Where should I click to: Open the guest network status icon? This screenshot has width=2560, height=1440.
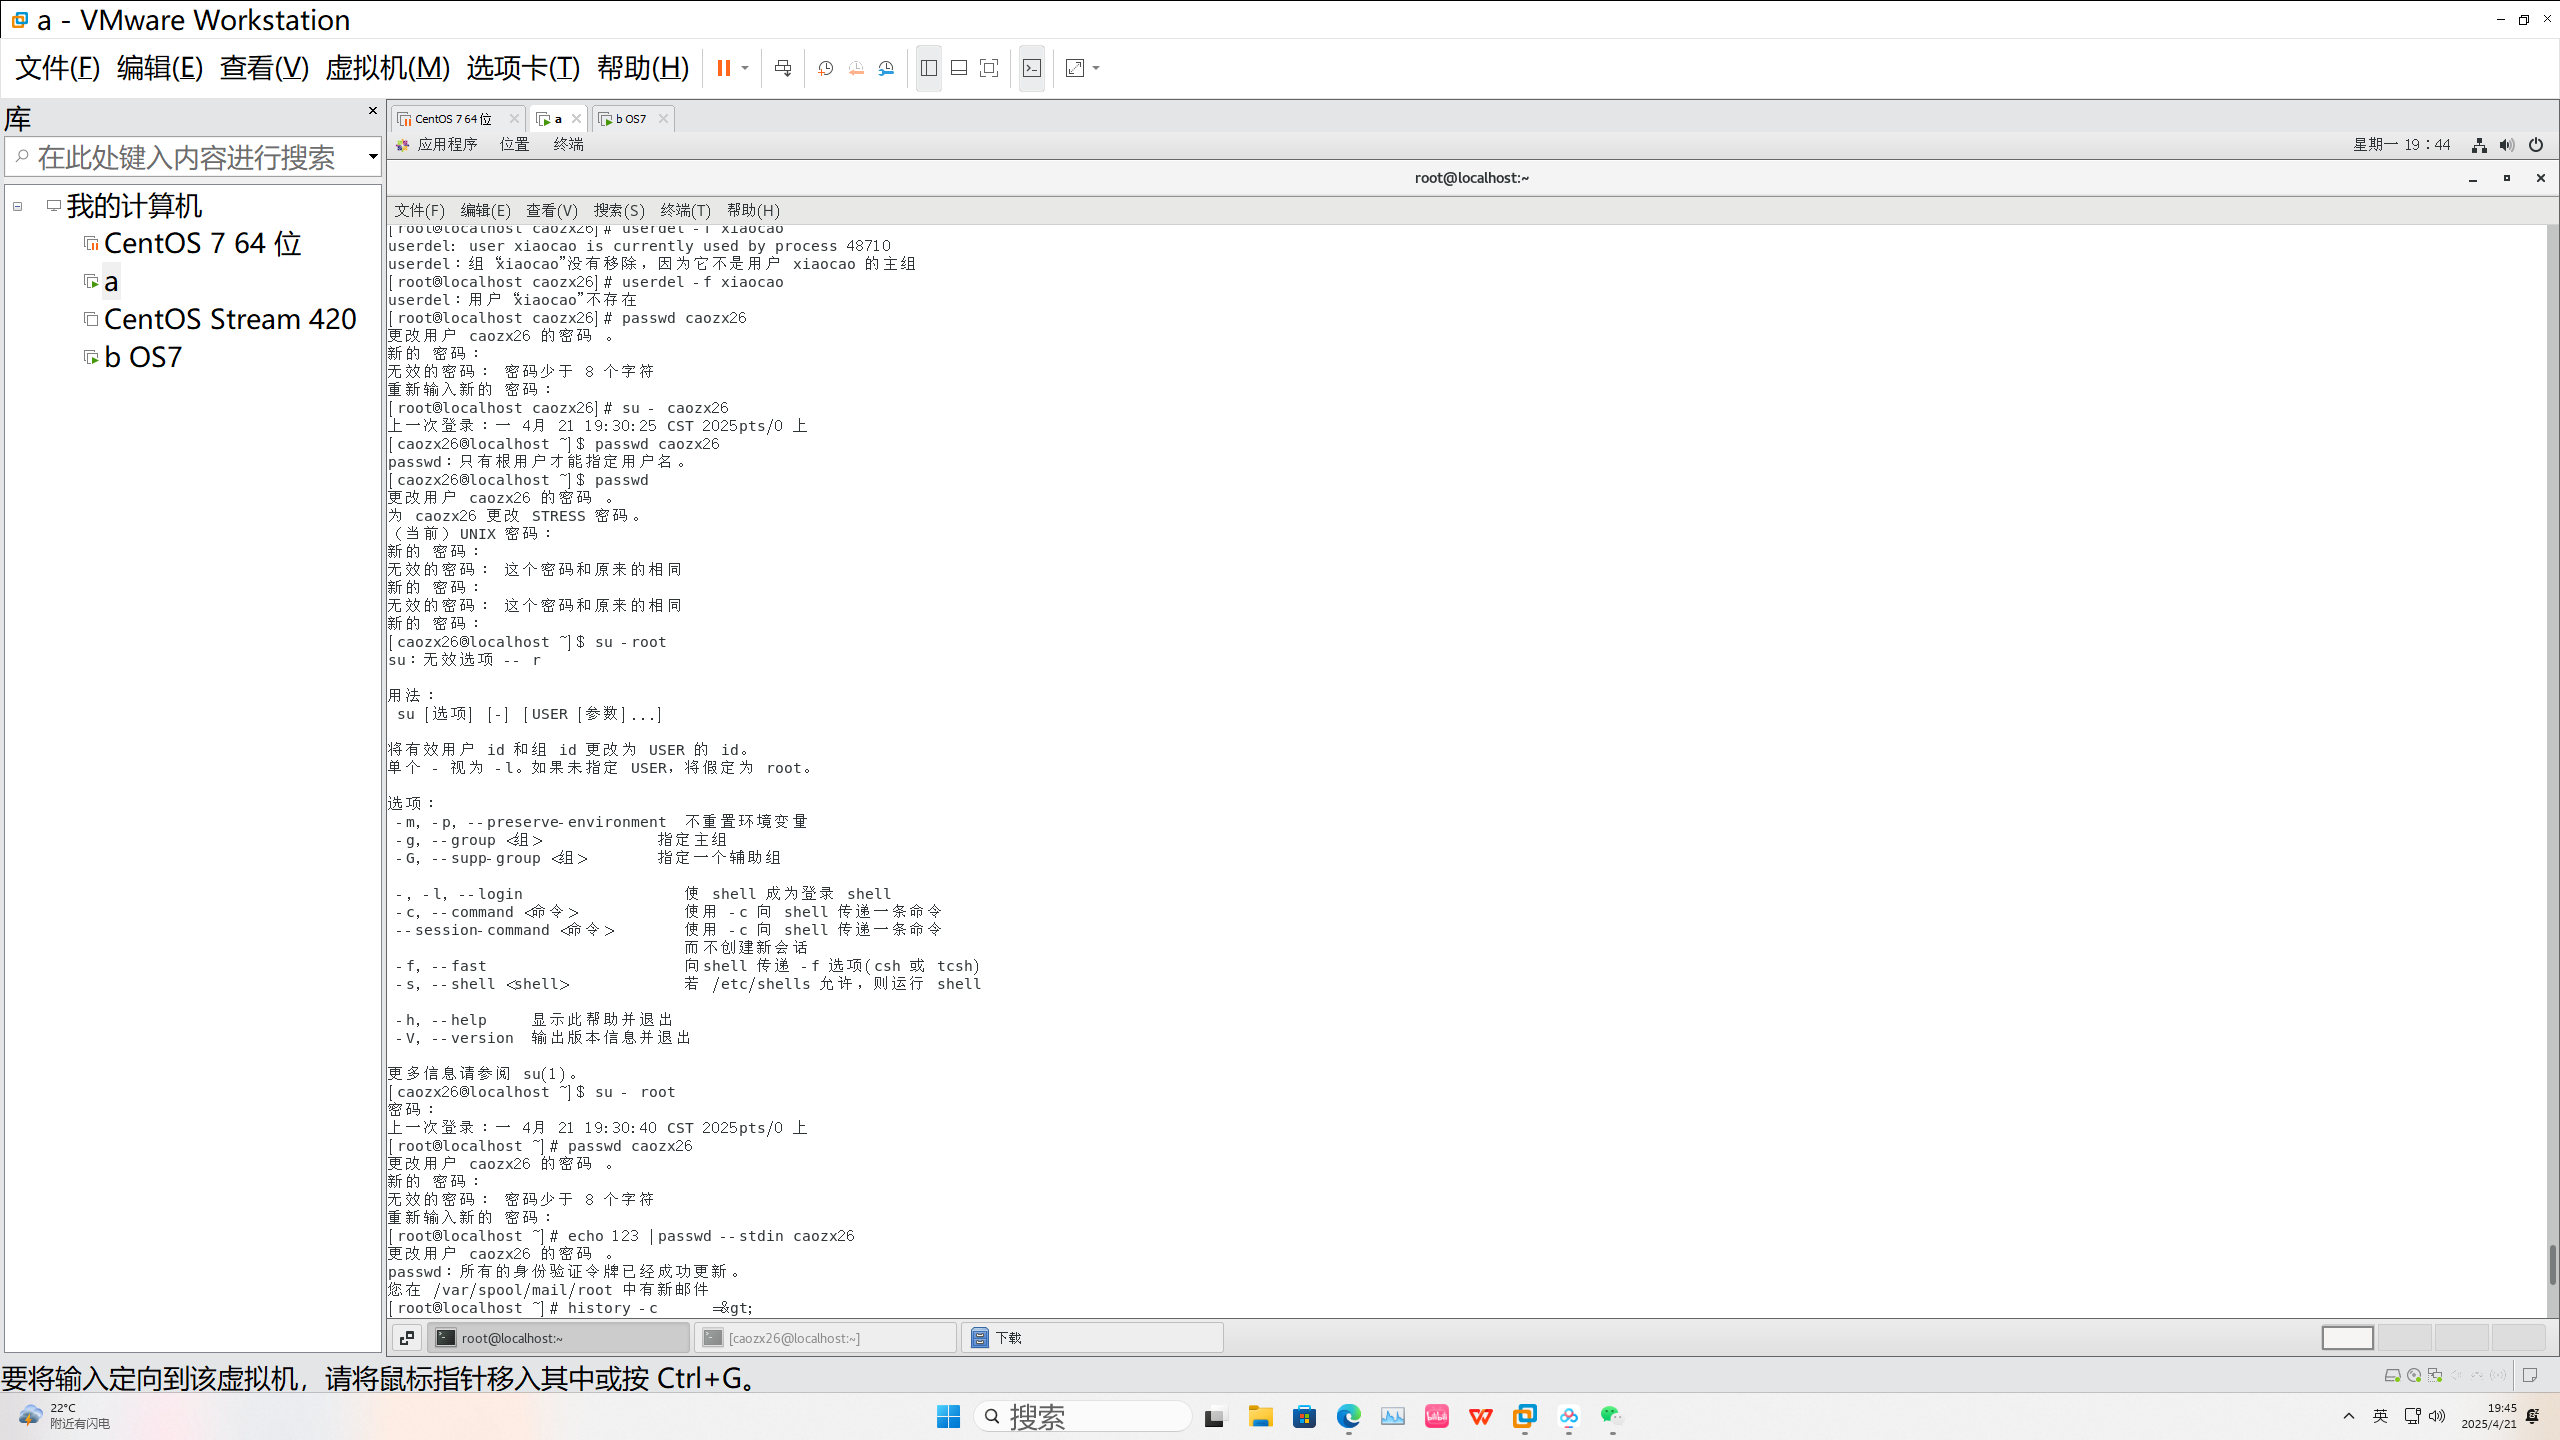click(2479, 145)
